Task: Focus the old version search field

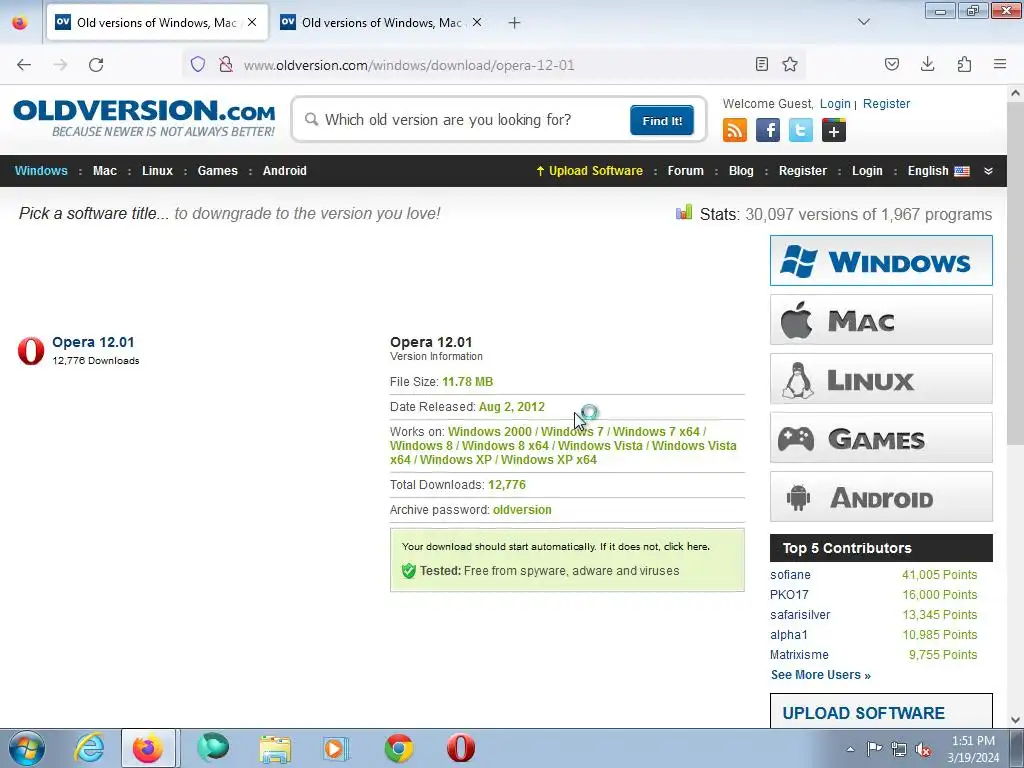Action: (x=467, y=120)
